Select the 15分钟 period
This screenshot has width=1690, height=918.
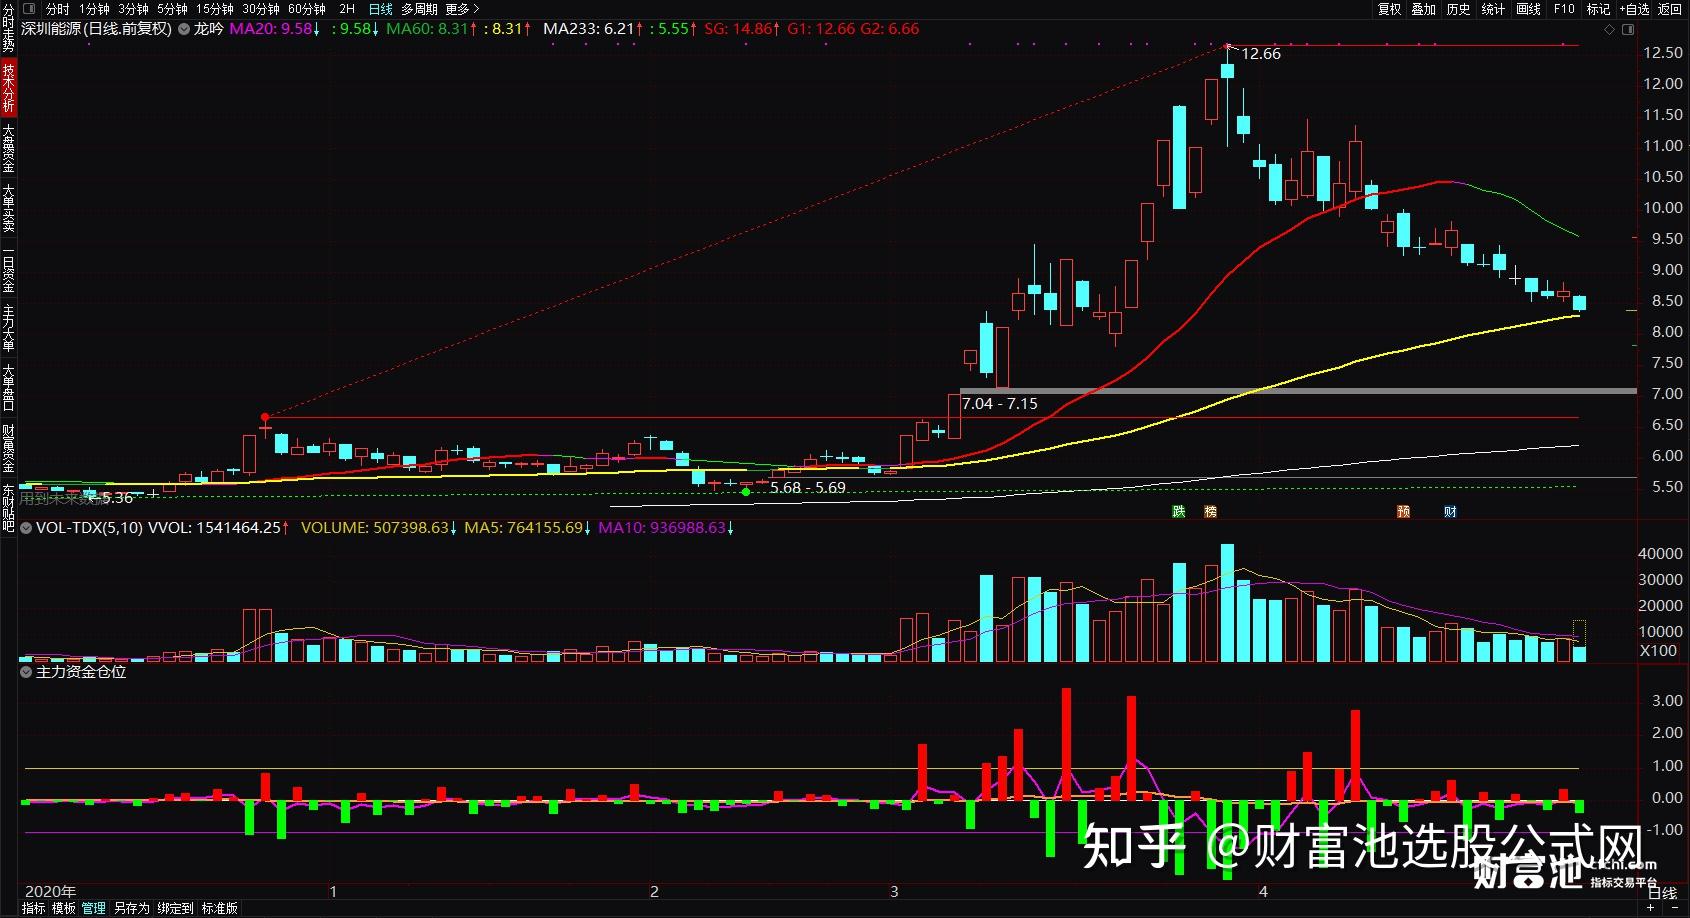pyautogui.click(x=215, y=9)
